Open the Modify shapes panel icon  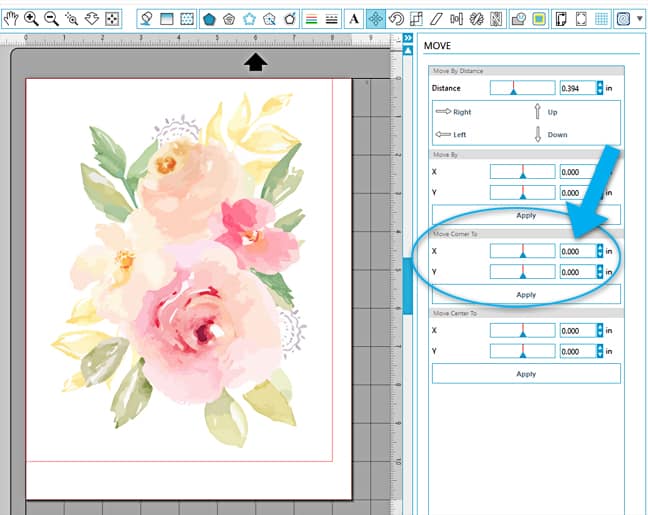(x=519, y=19)
